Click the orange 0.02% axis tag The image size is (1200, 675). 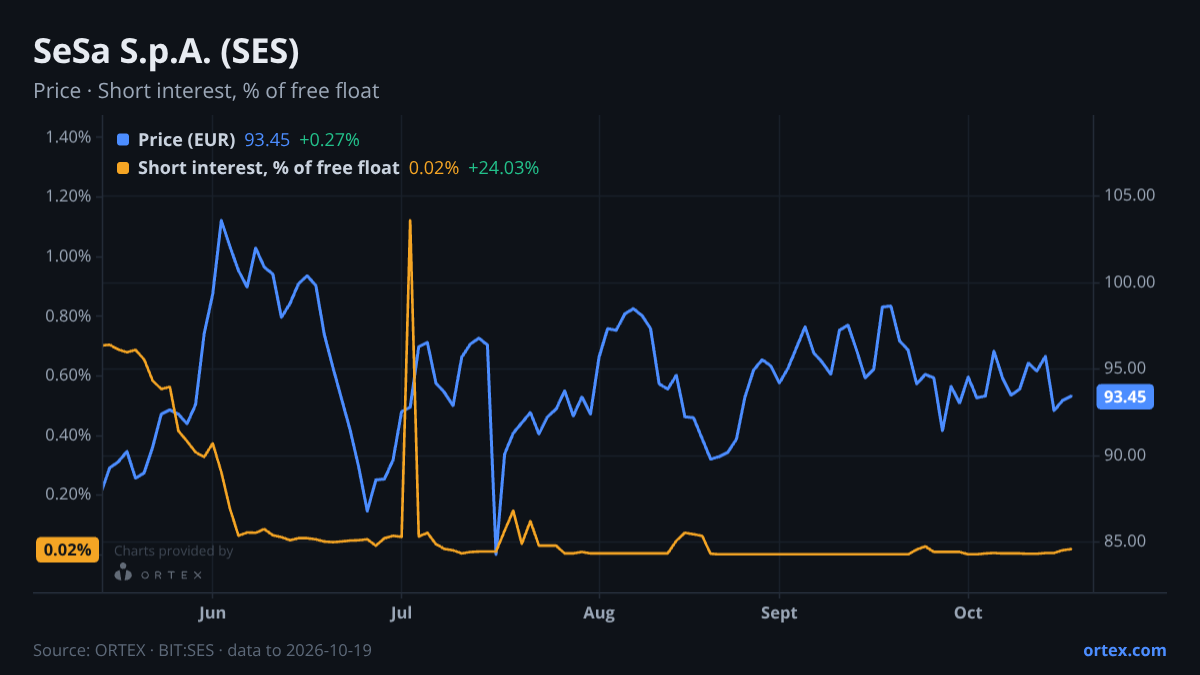pyautogui.click(x=68, y=549)
